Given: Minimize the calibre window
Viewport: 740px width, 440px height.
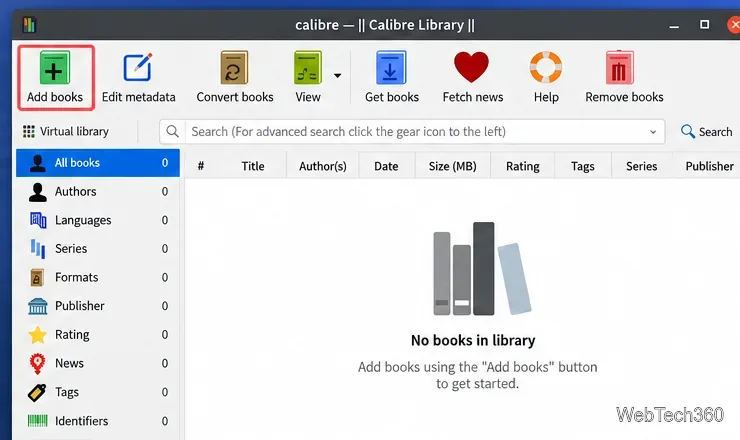Looking at the screenshot, I should [x=674, y=25].
